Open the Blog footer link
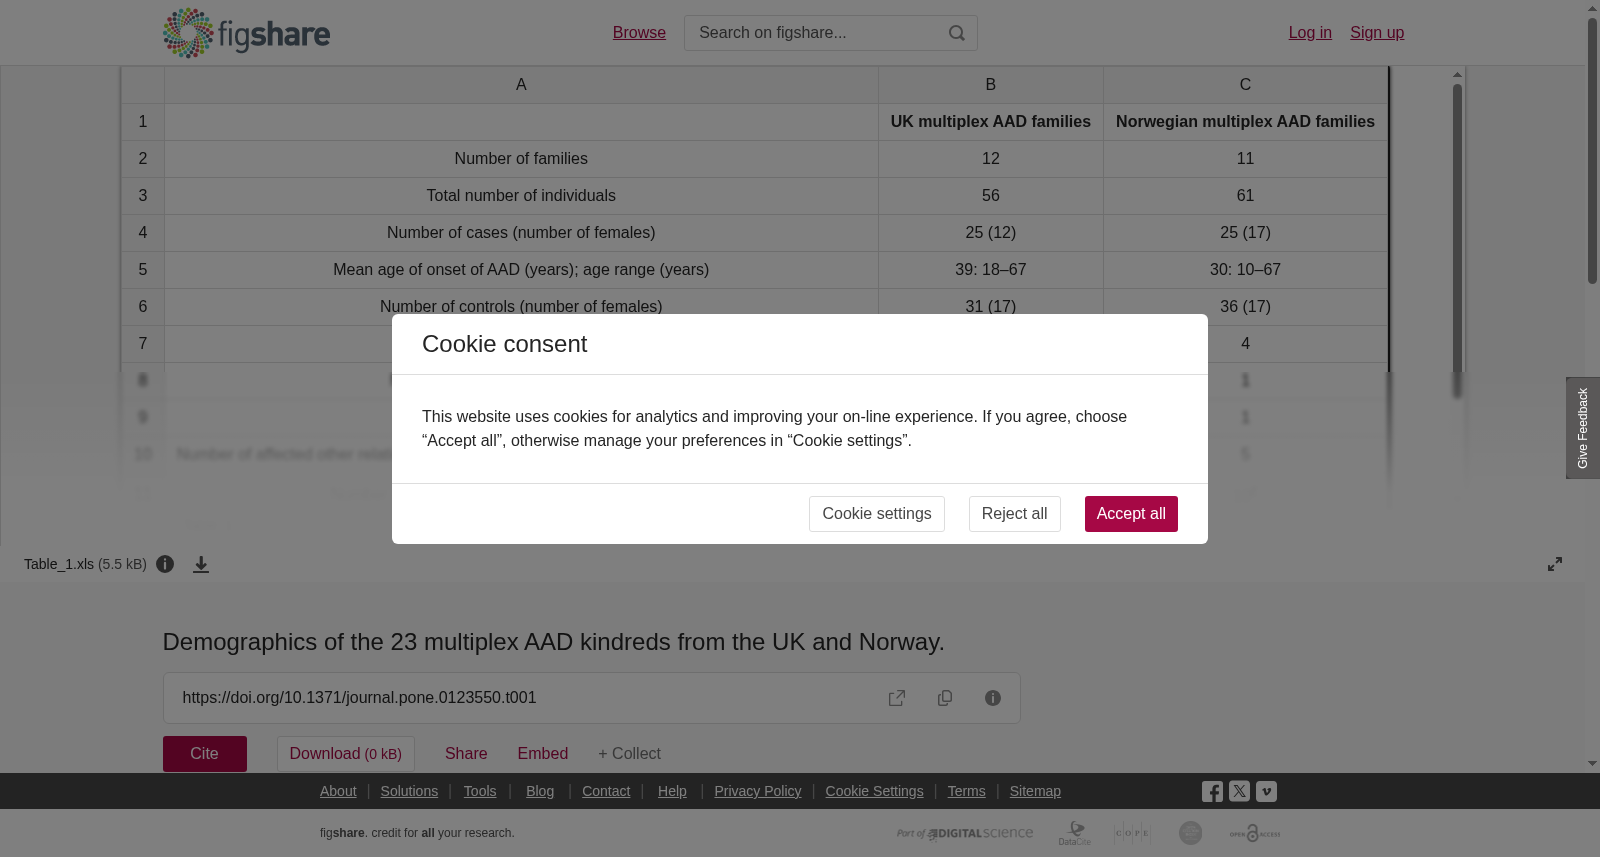Screen dimensions: 1600x857 (x=540, y=791)
